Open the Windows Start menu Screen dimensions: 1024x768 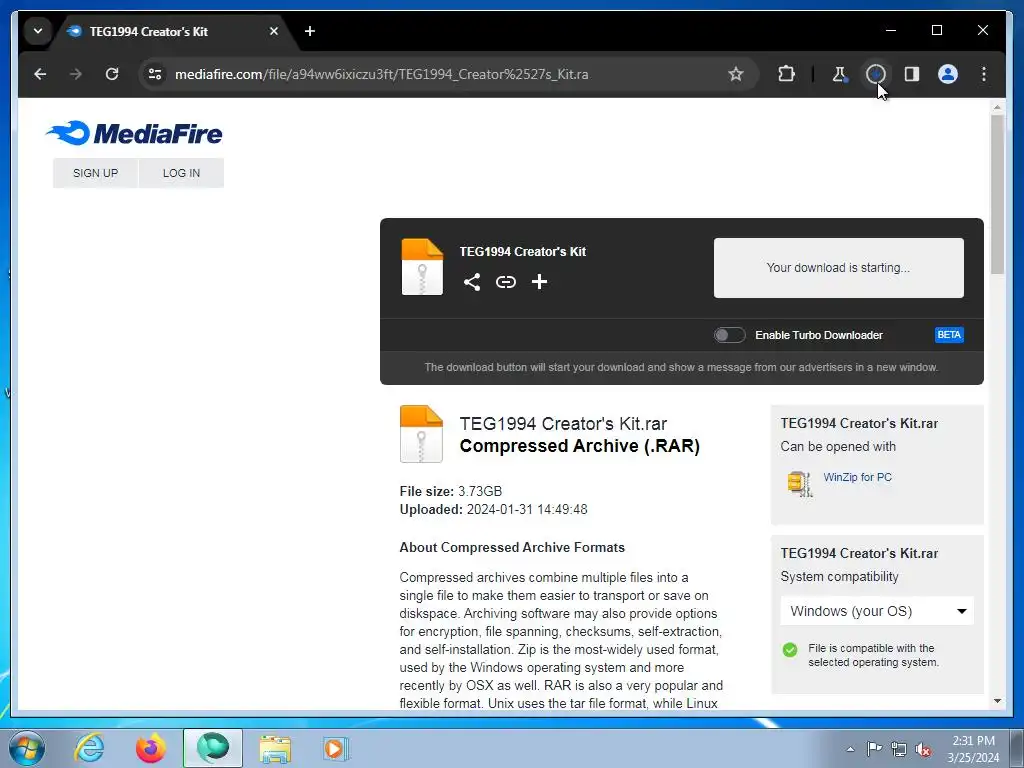(x=26, y=748)
